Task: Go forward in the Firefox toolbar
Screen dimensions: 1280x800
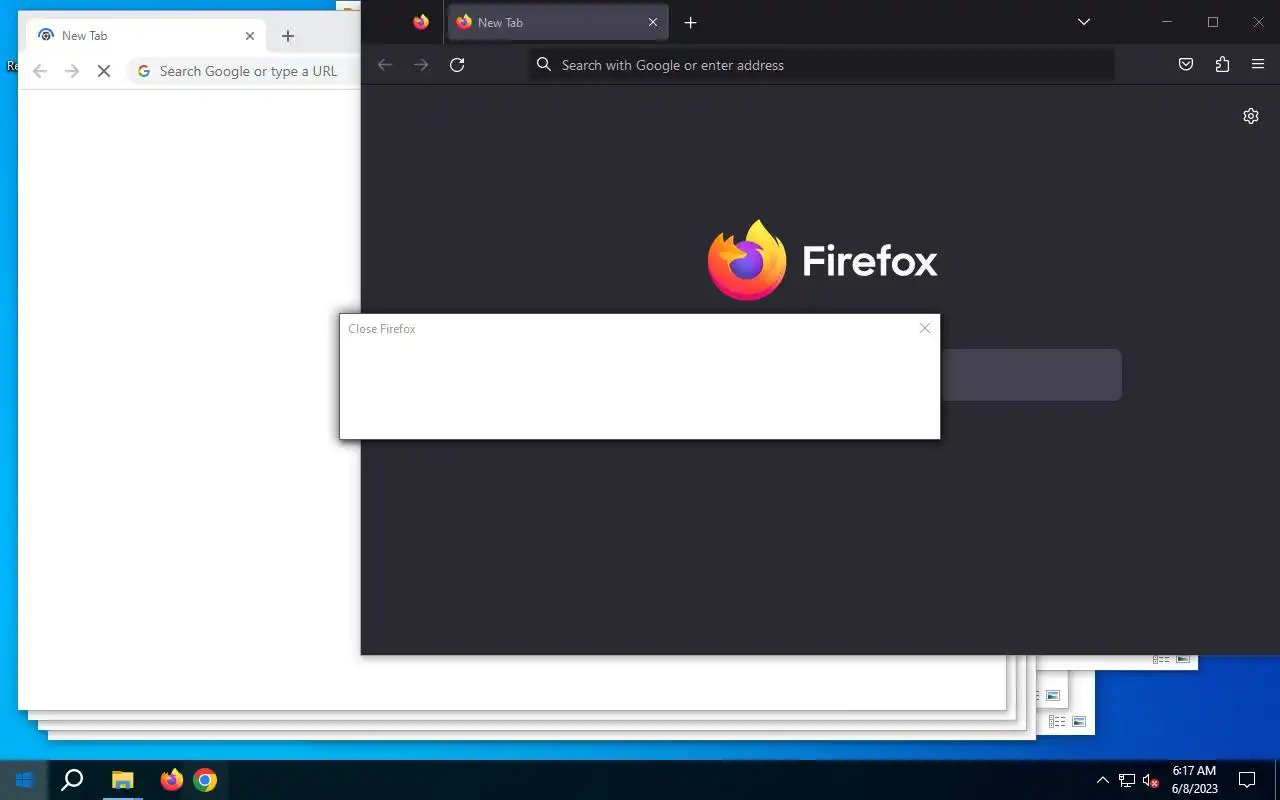Action: (x=421, y=65)
